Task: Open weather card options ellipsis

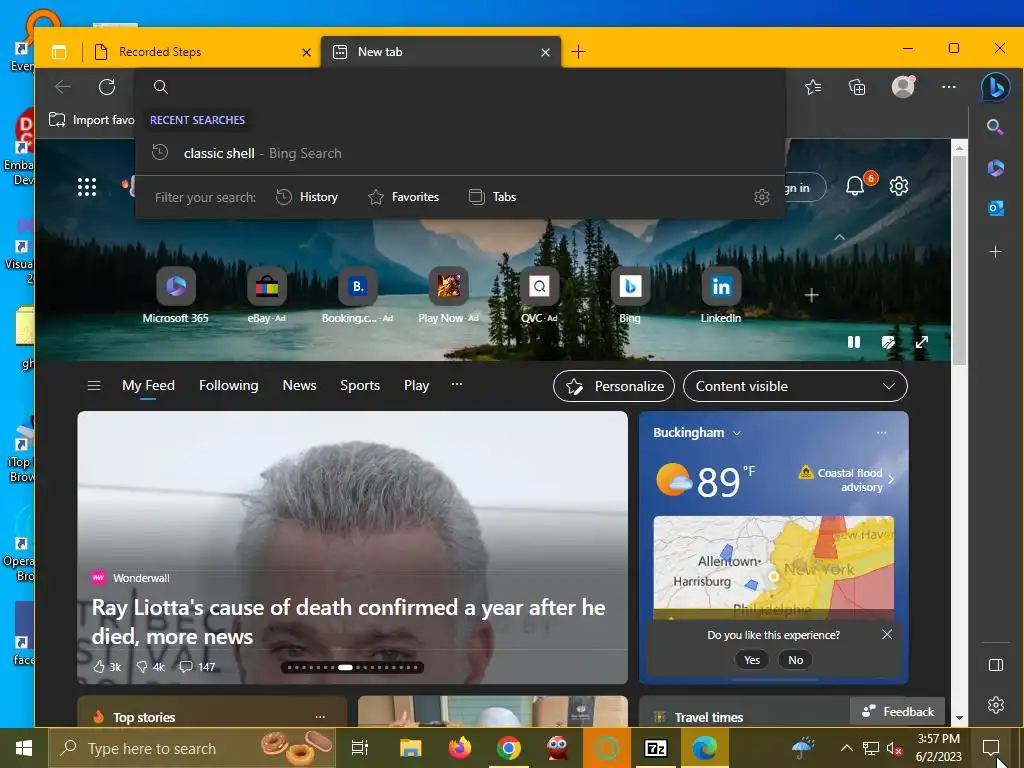Action: [882, 433]
